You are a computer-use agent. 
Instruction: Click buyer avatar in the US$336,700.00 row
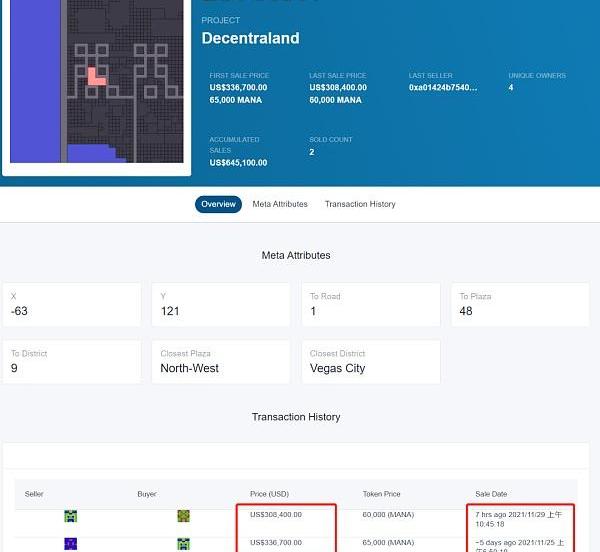[184, 544]
